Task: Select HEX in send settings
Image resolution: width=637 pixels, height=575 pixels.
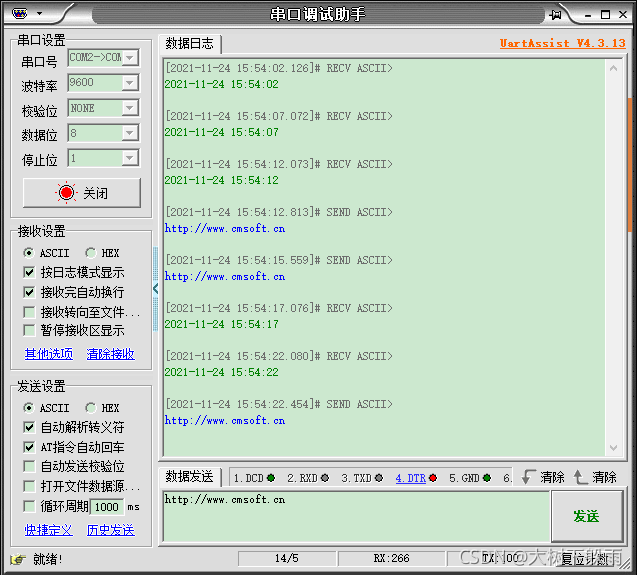Action: (x=102, y=408)
